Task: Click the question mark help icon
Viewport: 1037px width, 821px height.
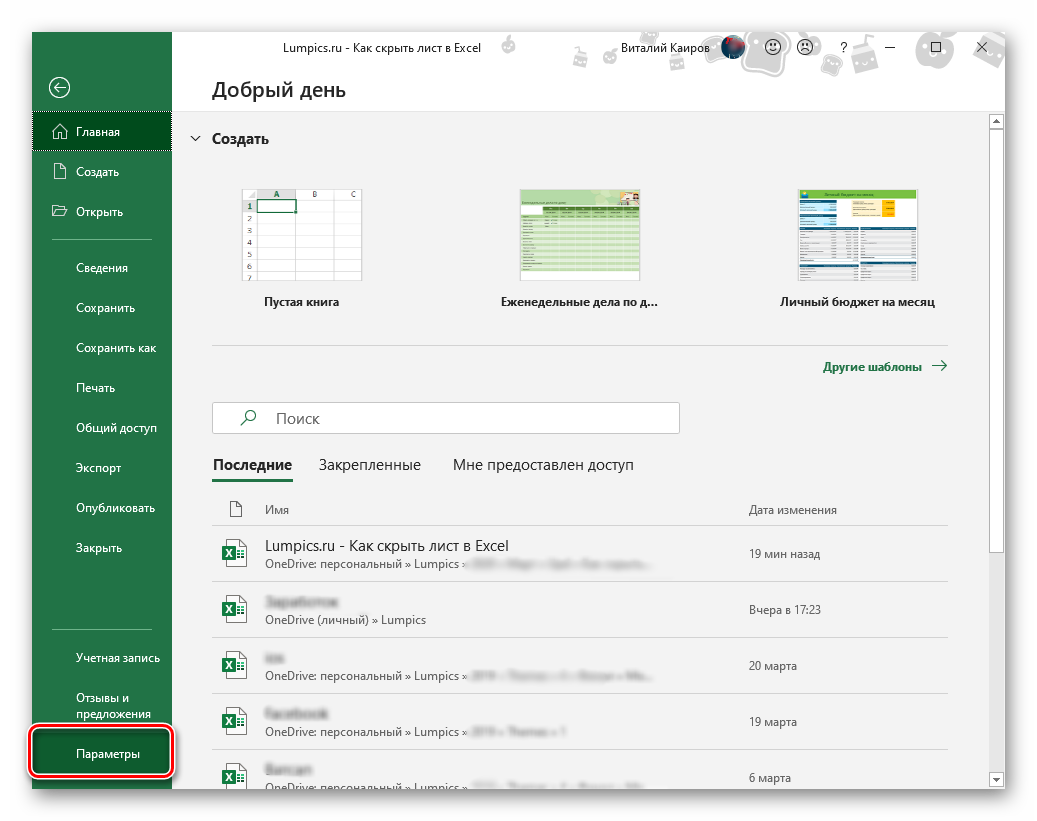Action: click(843, 47)
